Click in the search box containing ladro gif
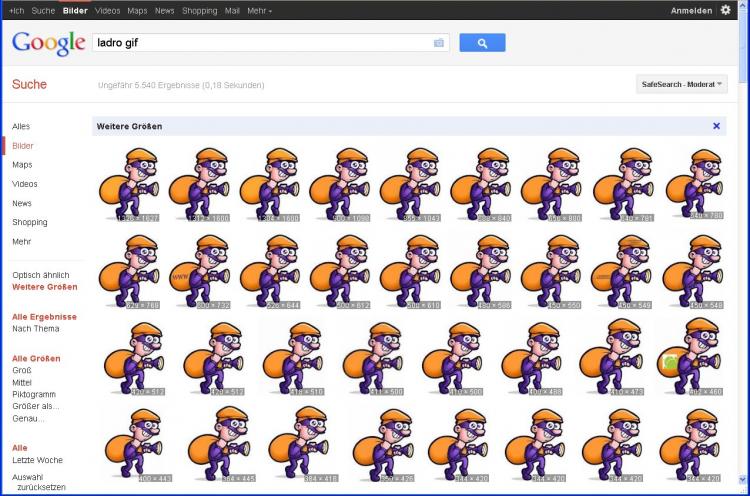This screenshot has height=496, width=750. point(260,43)
